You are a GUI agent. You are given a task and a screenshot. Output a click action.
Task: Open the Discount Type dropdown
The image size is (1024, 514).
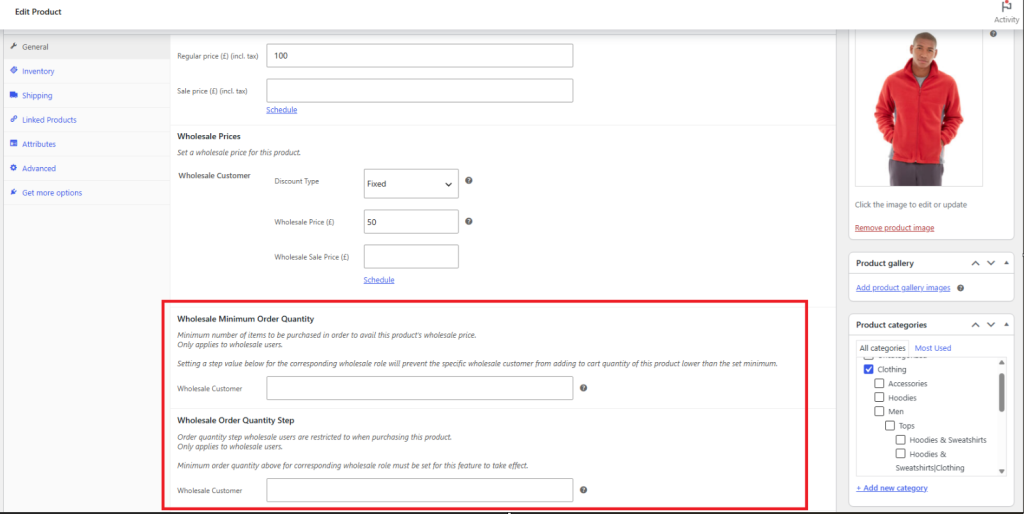point(411,184)
